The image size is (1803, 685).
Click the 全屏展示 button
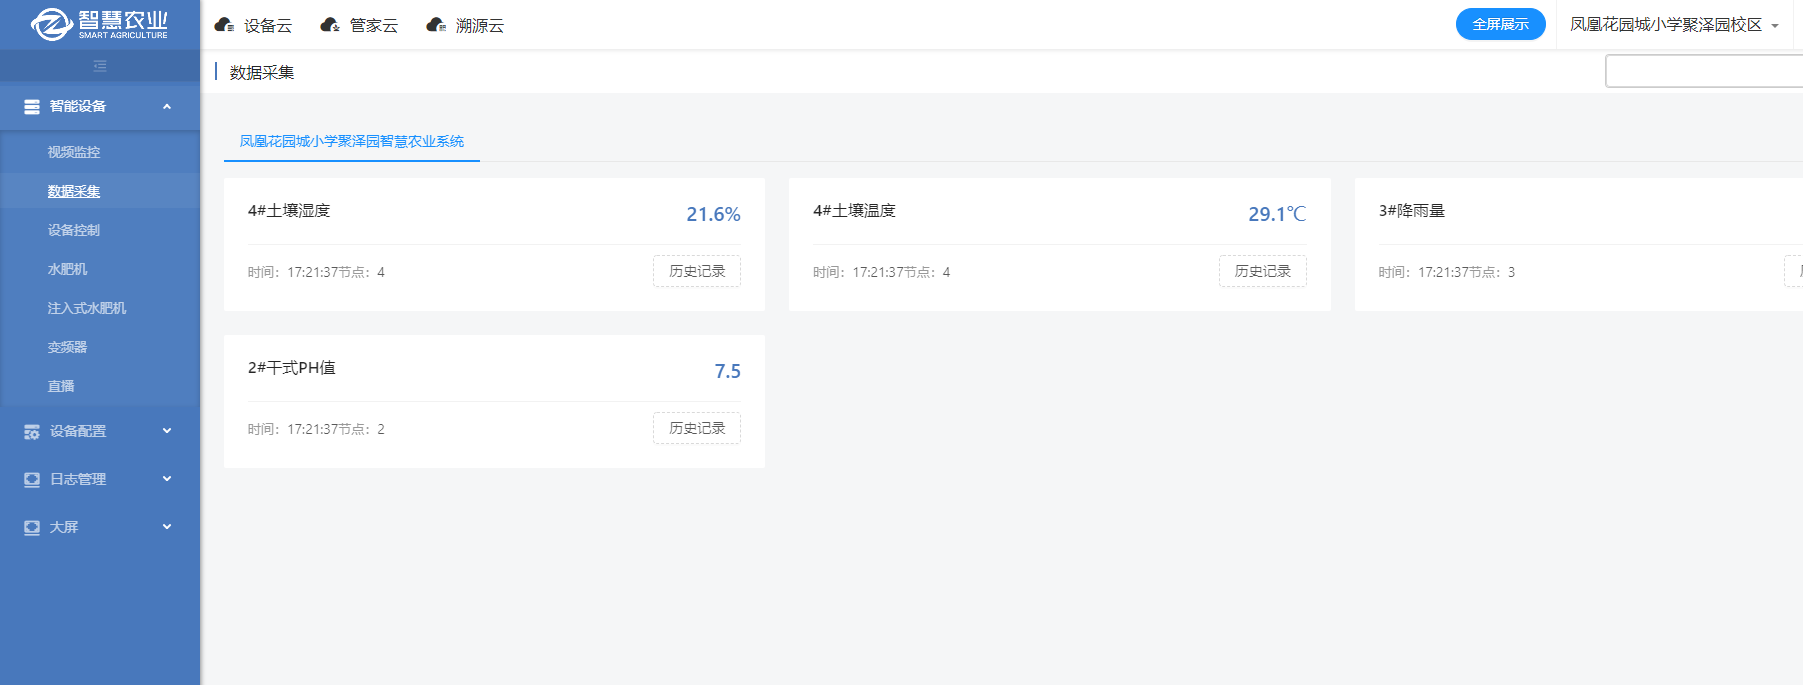tap(1500, 24)
